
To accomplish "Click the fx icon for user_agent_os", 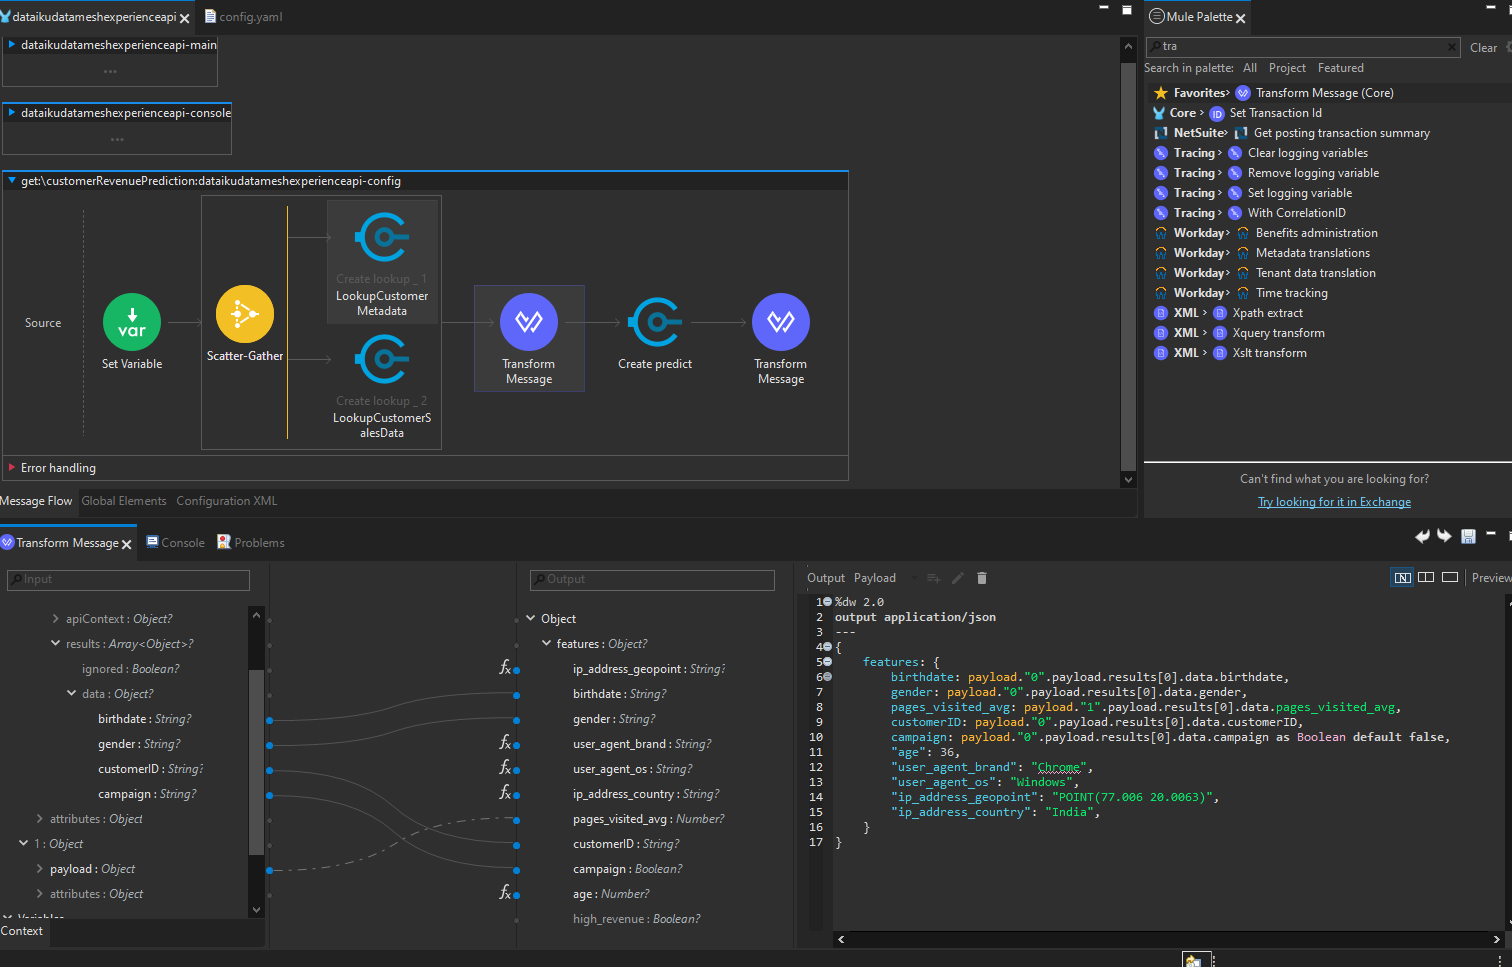I will [505, 767].
